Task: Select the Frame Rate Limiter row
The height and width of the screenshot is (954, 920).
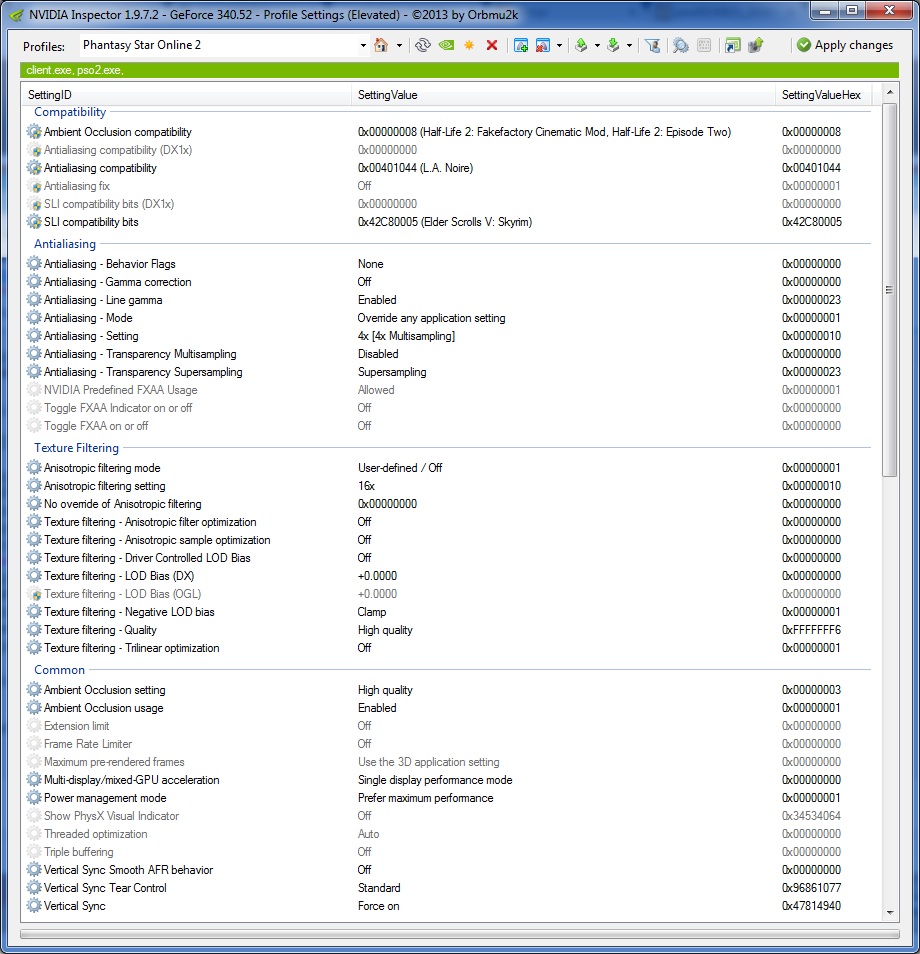Action: (449, 743)
